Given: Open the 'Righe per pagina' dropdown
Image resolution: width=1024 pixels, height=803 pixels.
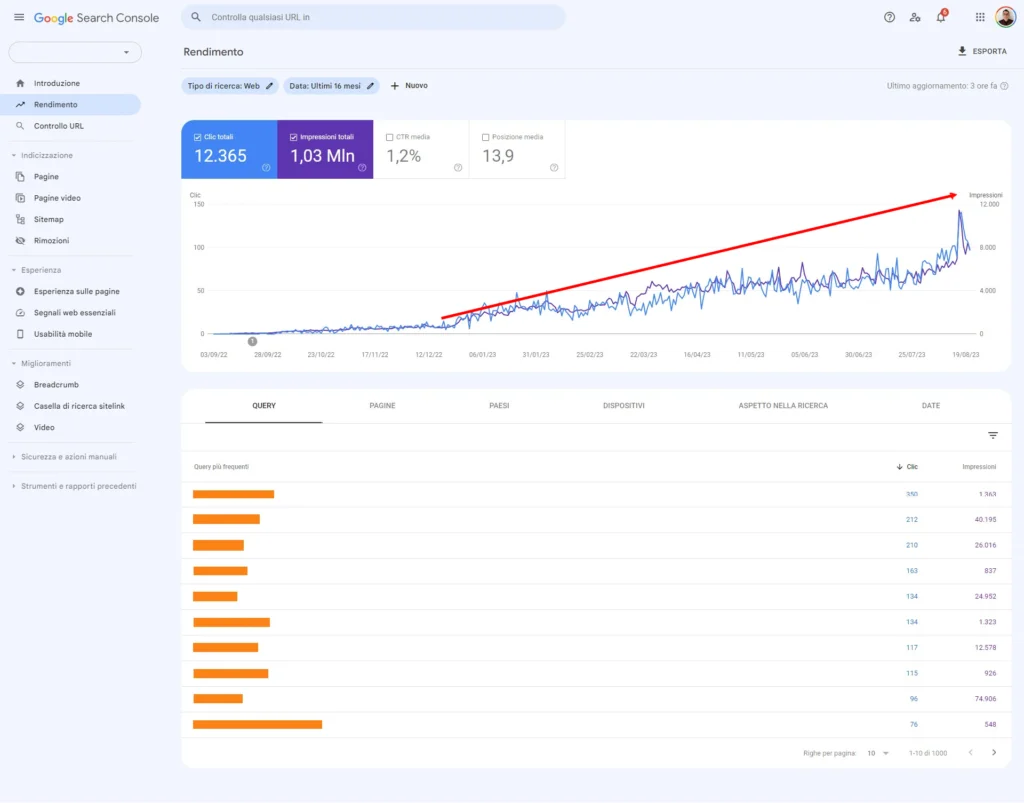Looking at the screenshot, I should pos(877,751).
